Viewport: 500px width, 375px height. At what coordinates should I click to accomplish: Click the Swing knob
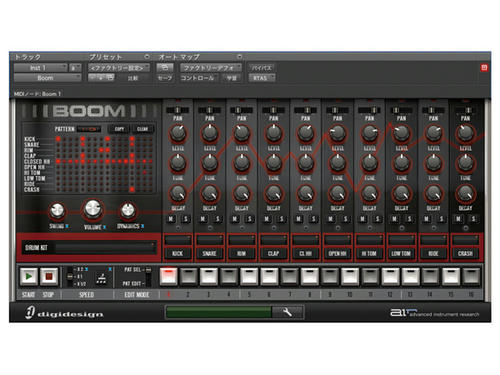click(57, 210)
